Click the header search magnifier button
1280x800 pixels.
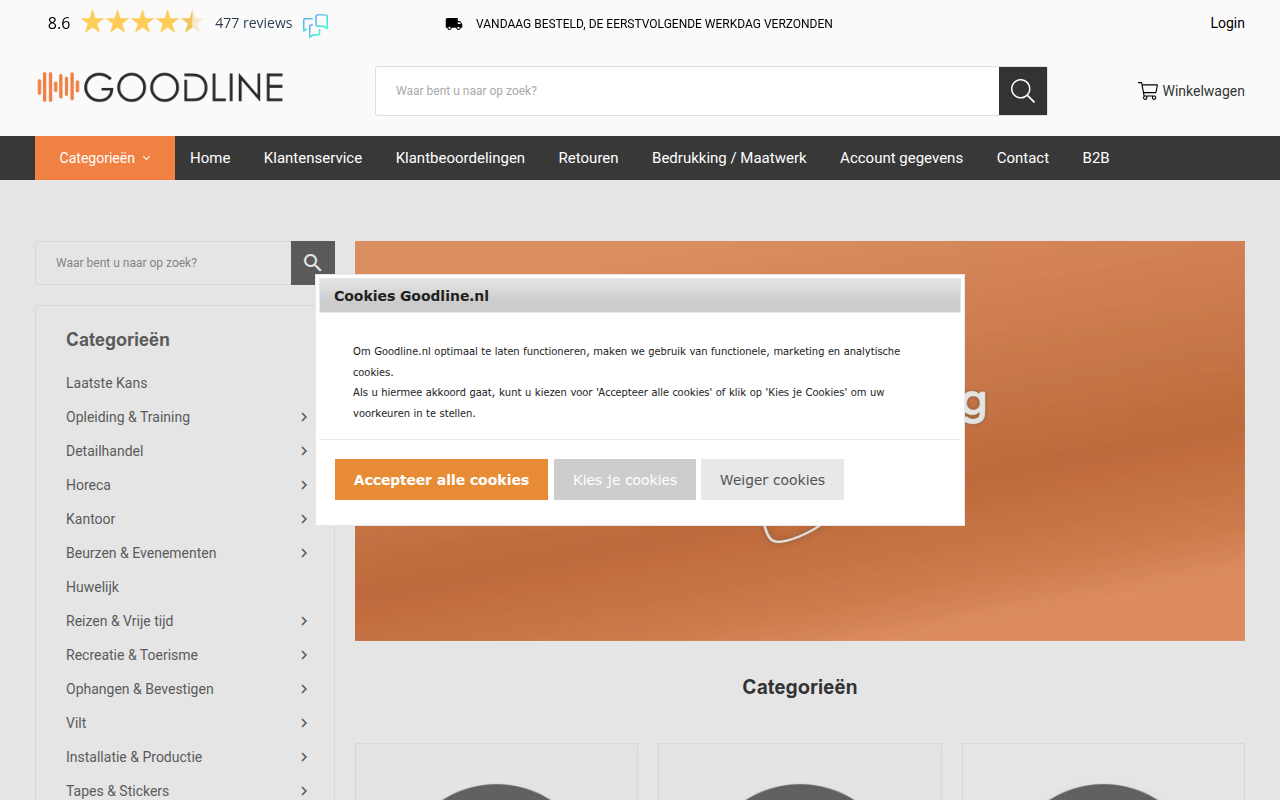(x=1023, y=91)
